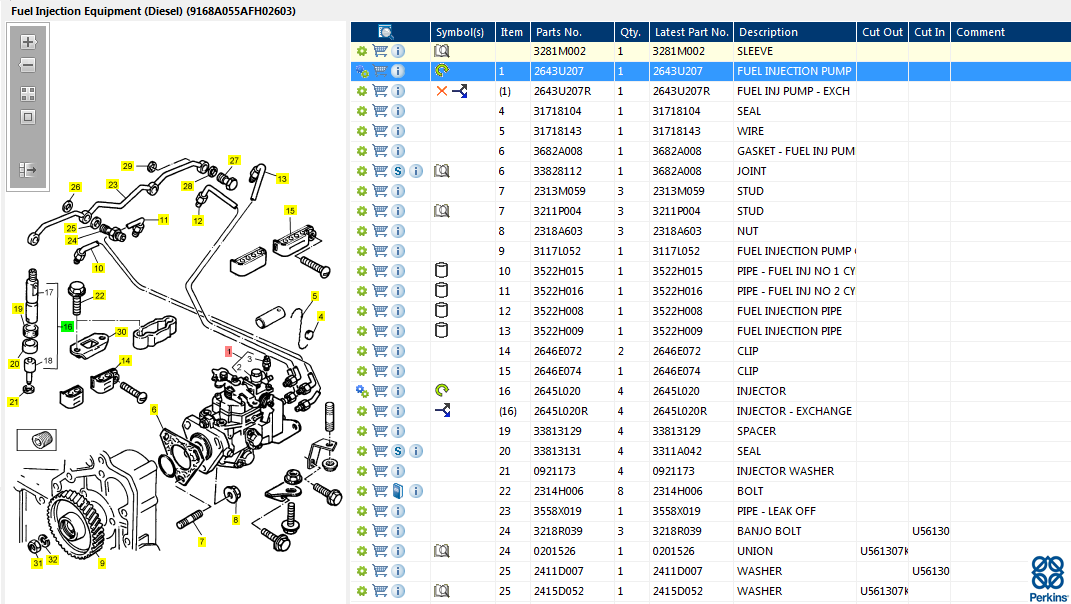
Task: Sort by the Item column header
Action: point(512,32)
